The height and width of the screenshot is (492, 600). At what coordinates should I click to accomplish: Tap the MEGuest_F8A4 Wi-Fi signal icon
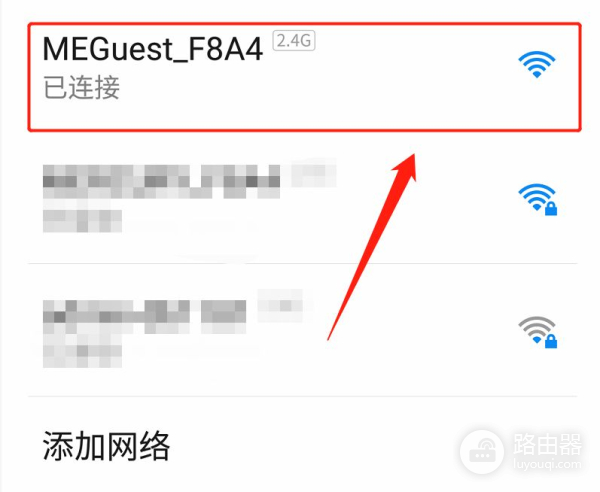pos(536,64)
